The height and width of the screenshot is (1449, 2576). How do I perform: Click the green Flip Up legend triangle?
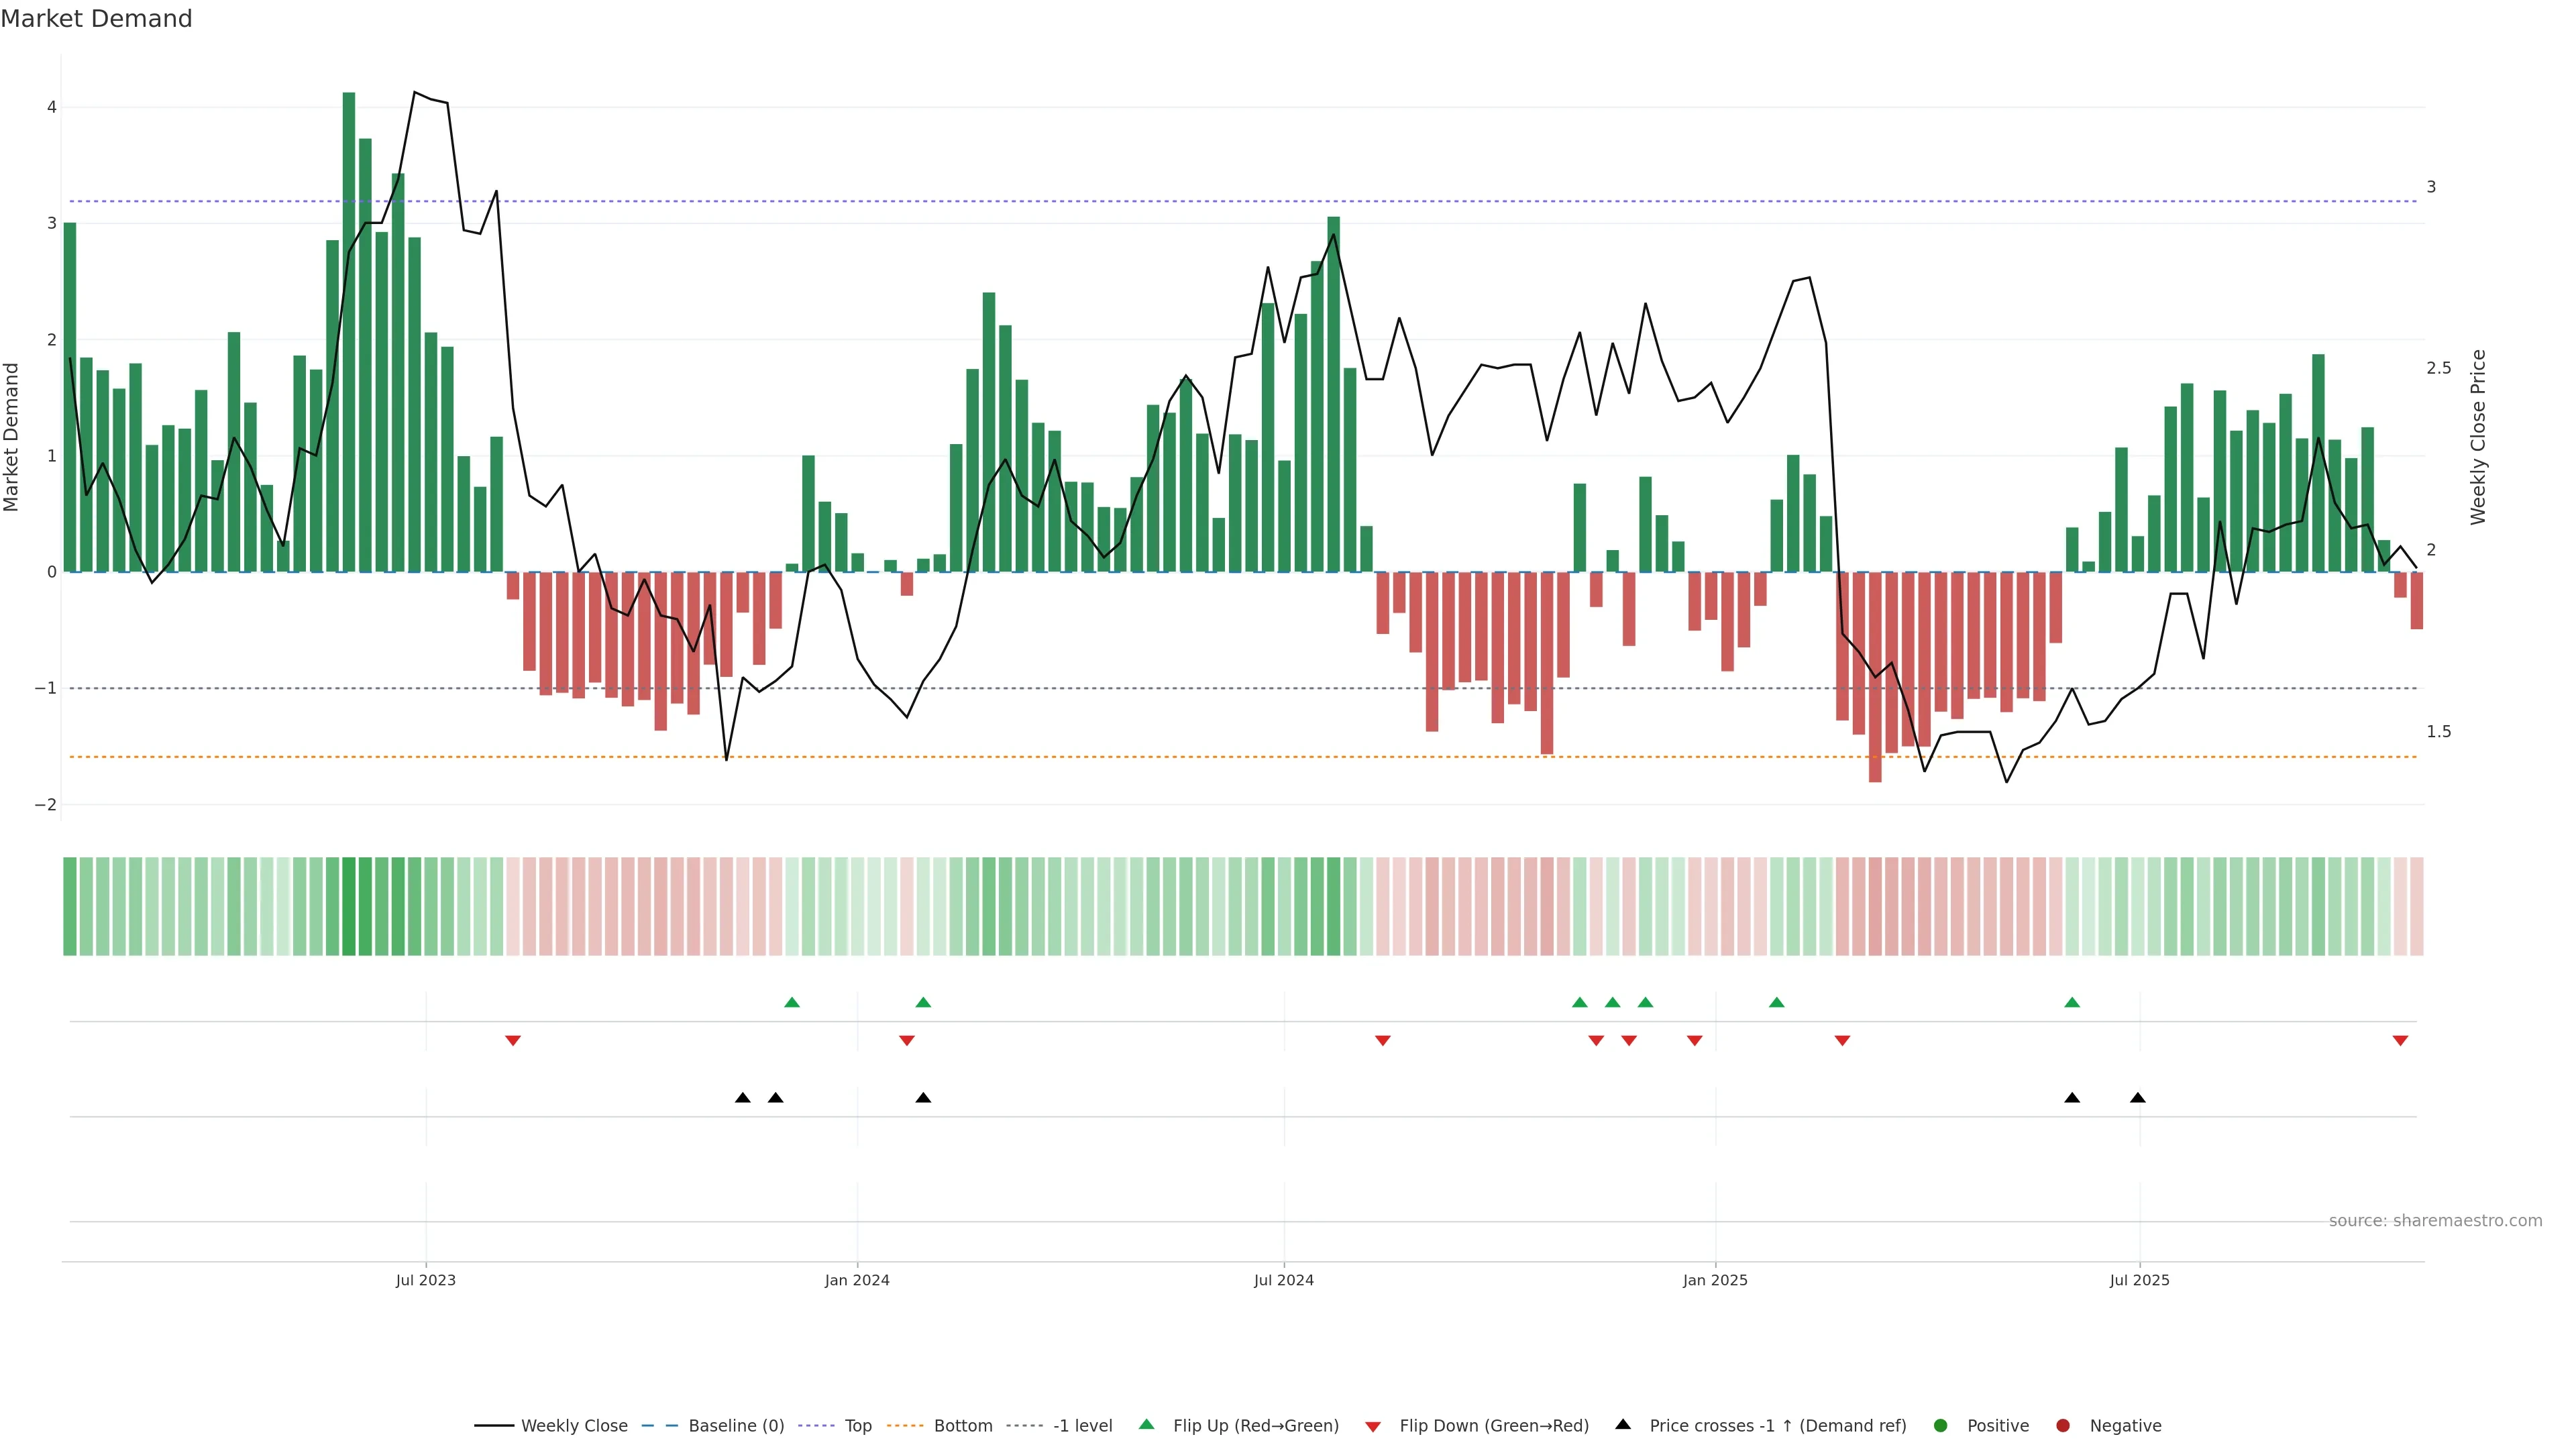[x=1147, y=1425]
